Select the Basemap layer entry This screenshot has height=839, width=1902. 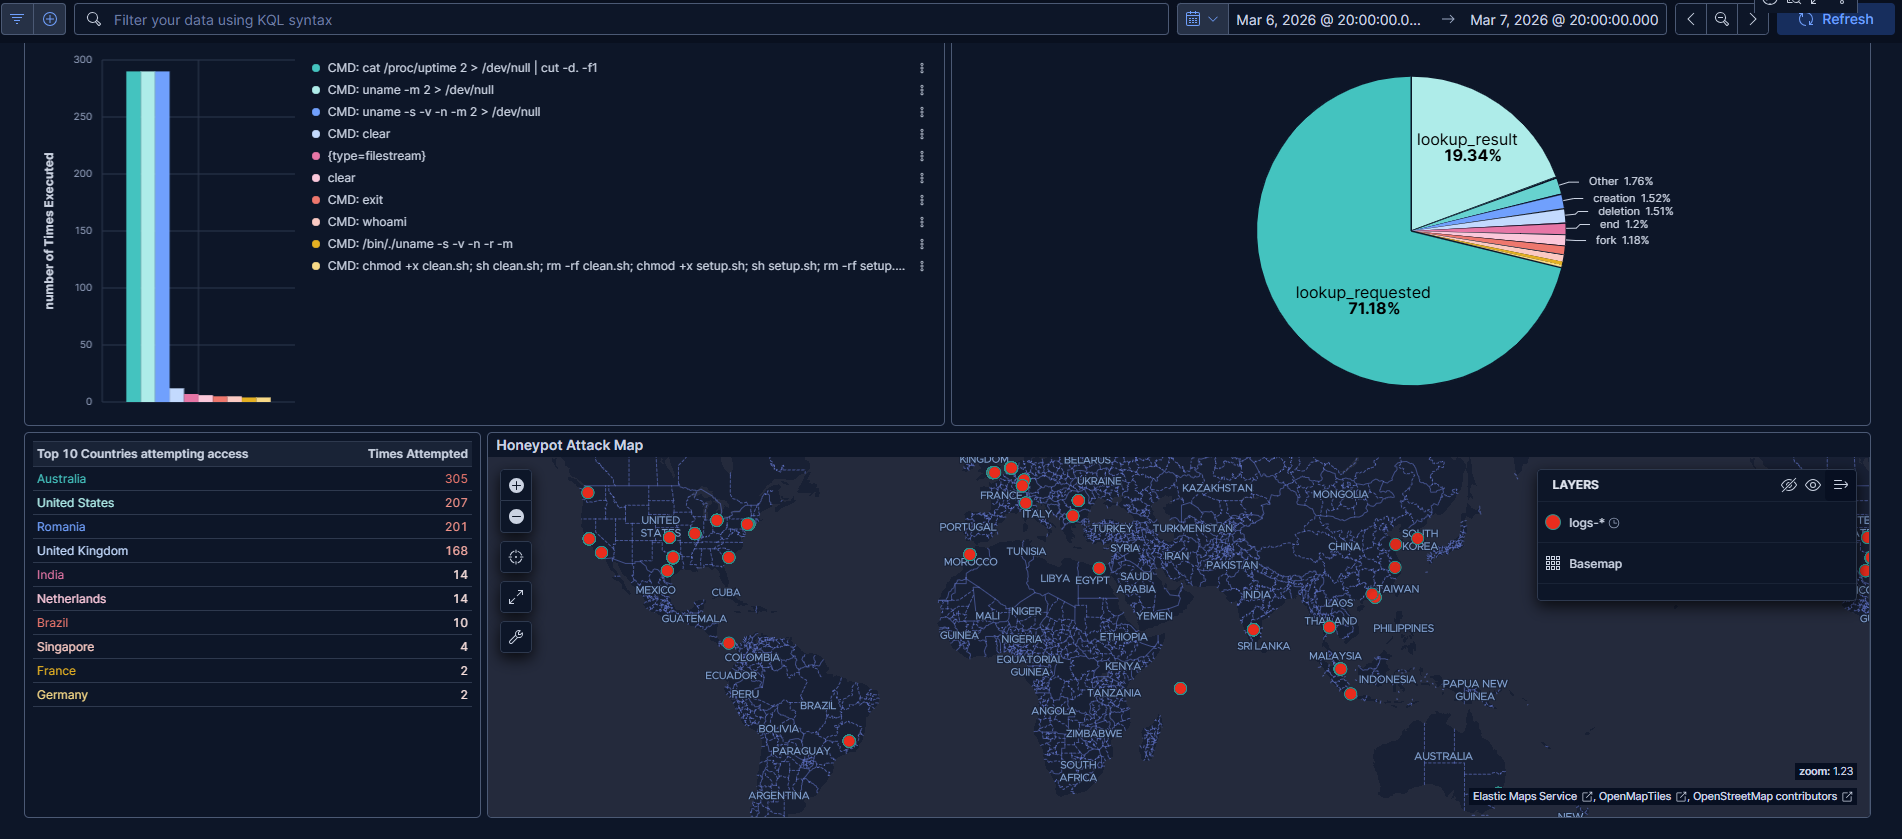pos(1595,564)
